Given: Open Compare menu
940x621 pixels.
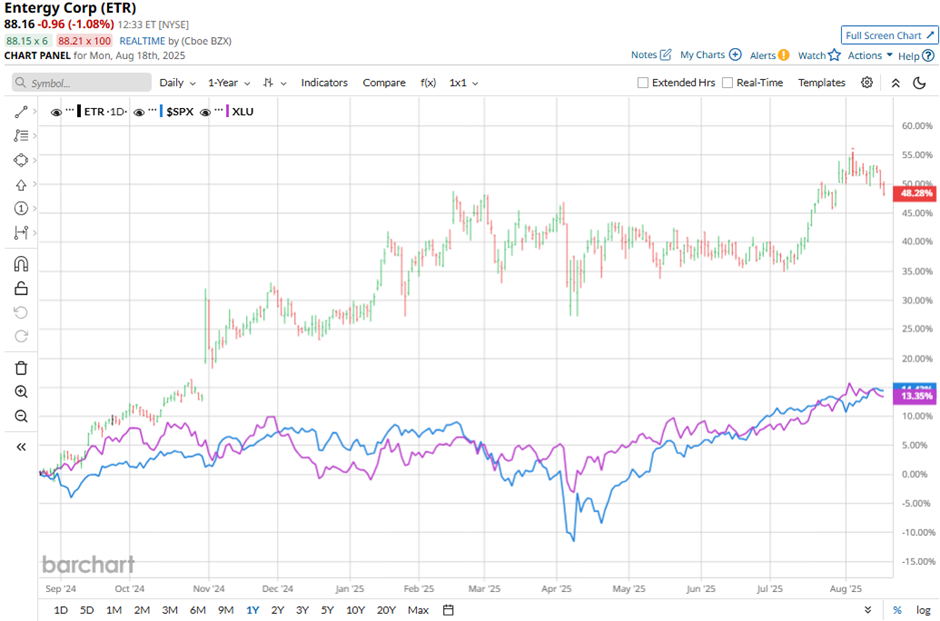Looking at the screenshot, I should tap(384, 83).
